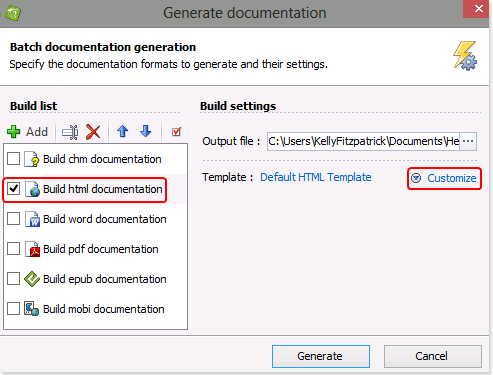Select Build epub documentation row
493x375 pixels.
(x=95, y=279)
